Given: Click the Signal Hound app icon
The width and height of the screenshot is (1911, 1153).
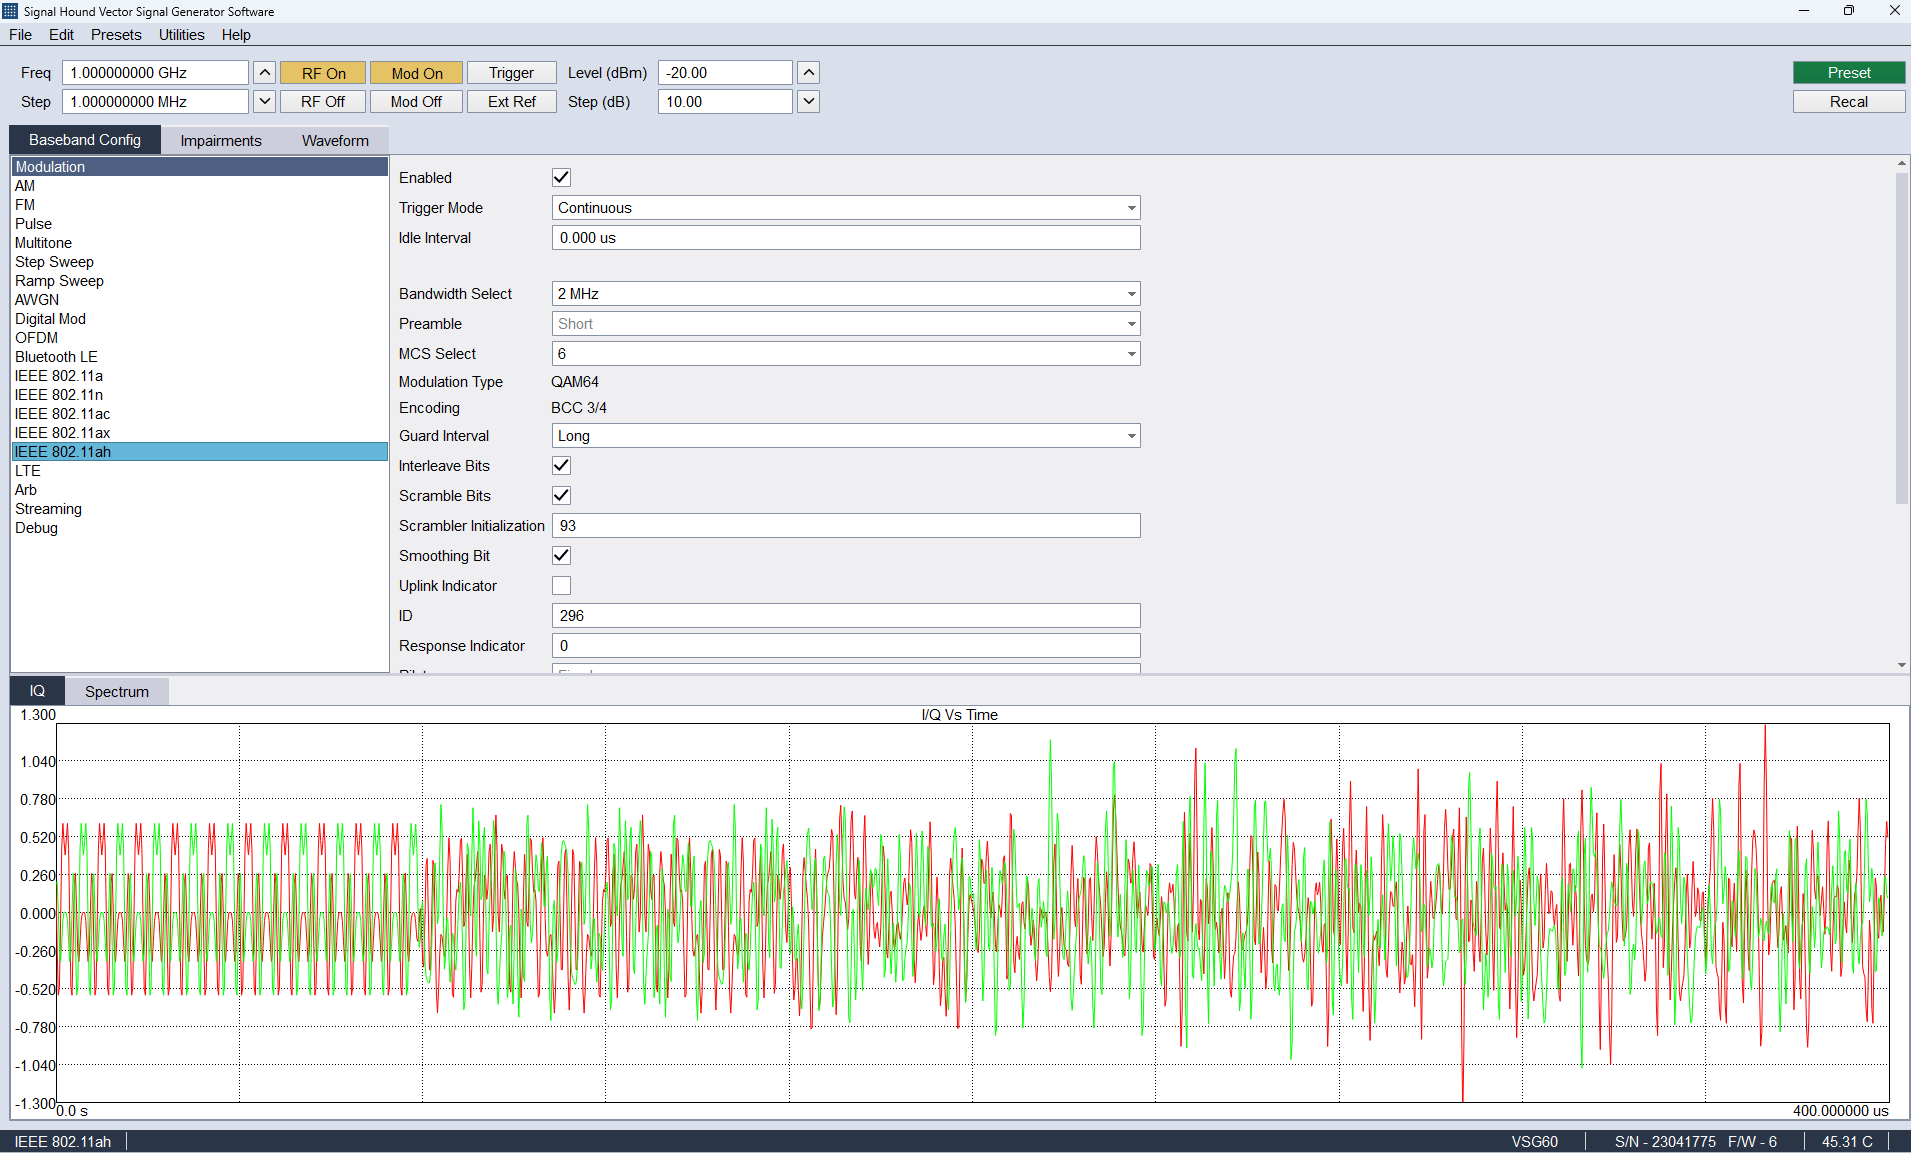Looking at the screenshot, I should [10, 11].
